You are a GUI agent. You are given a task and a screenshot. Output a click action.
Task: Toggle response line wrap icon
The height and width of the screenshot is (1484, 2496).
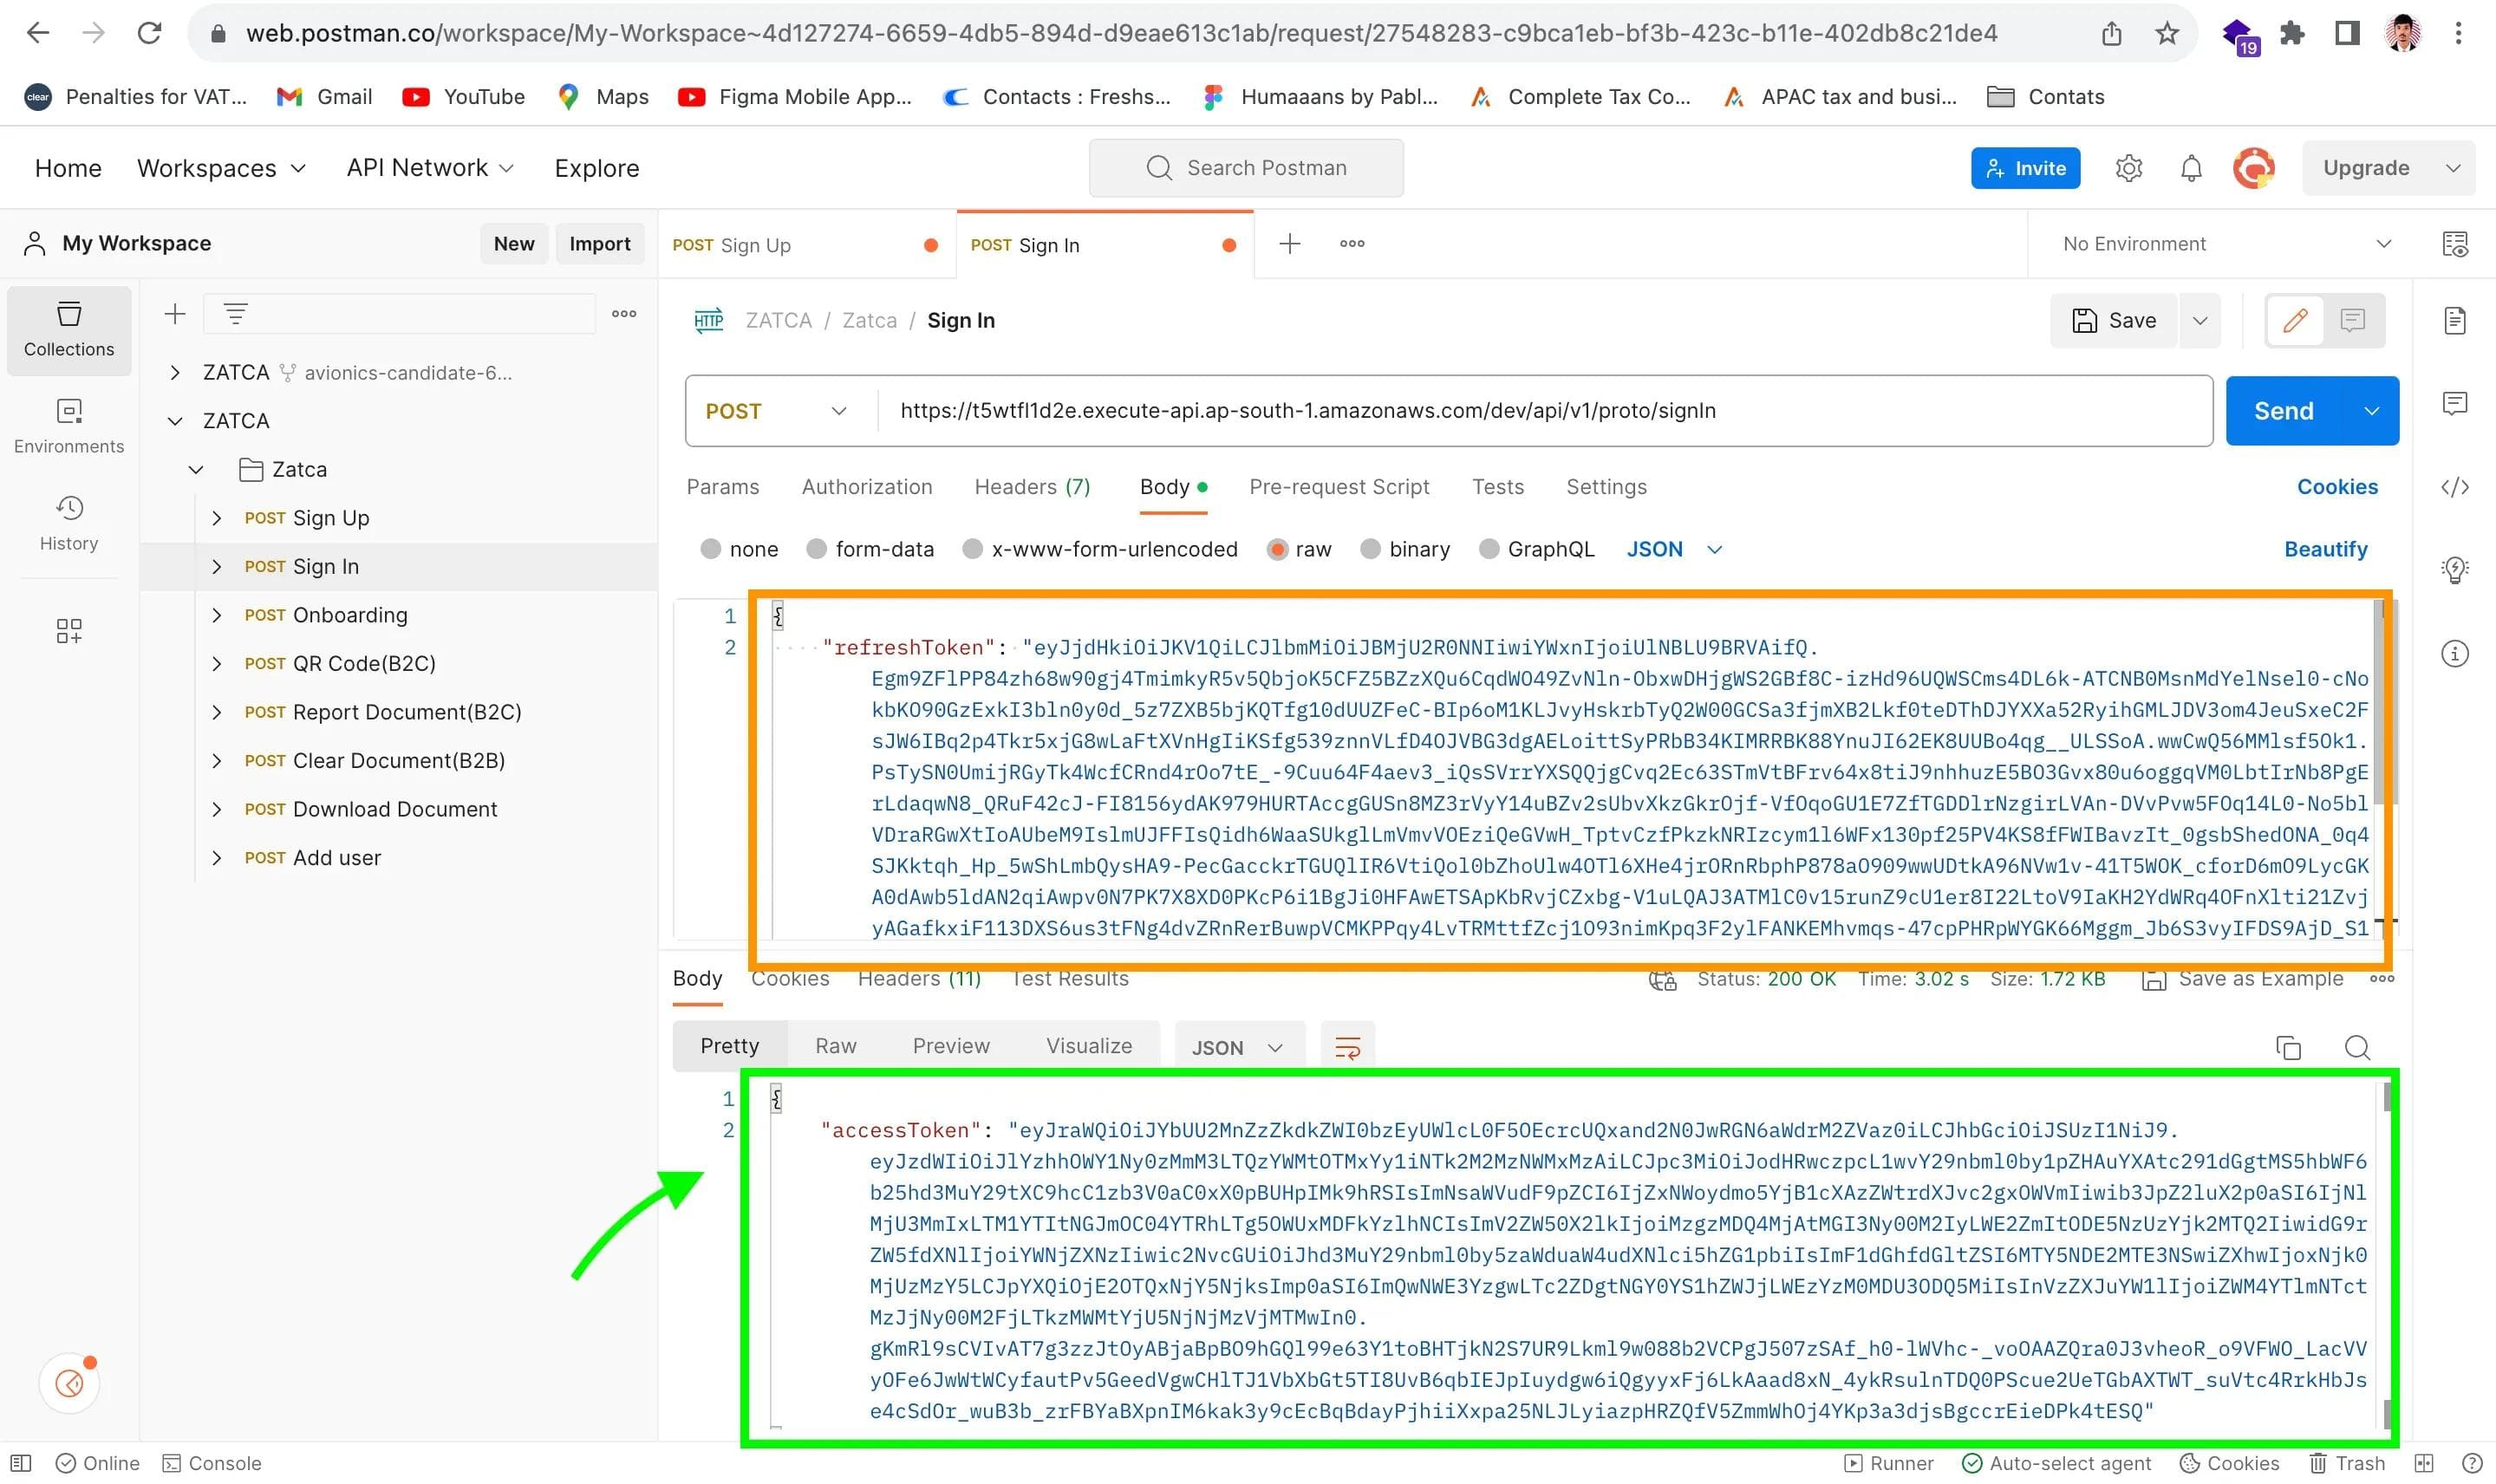(x=1347, y=1047)
